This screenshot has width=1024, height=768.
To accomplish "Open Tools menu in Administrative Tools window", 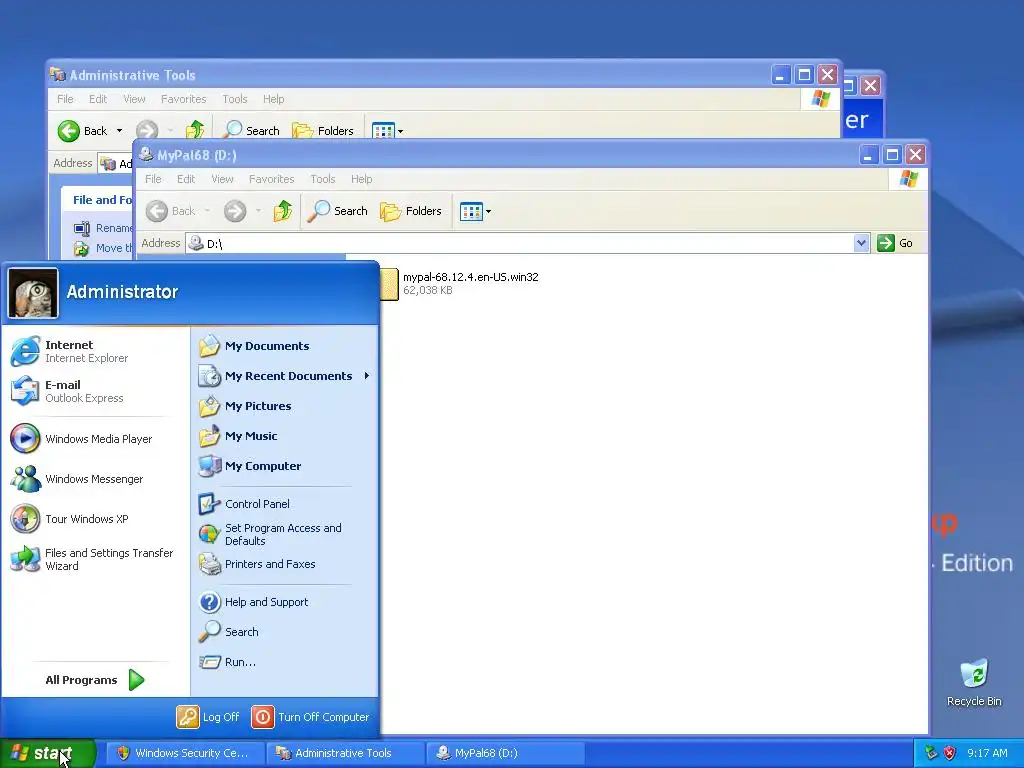I will [x=234, y=99].
